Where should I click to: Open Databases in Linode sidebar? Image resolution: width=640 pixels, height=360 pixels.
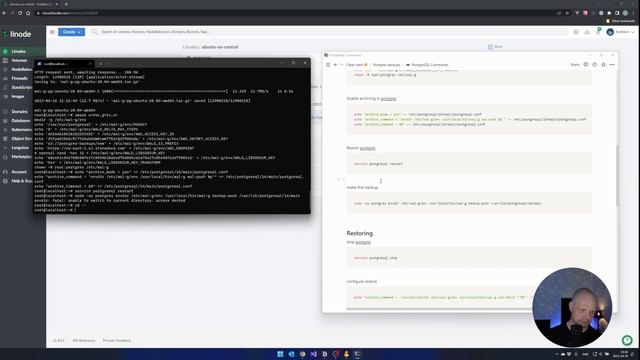pos(21,120)
